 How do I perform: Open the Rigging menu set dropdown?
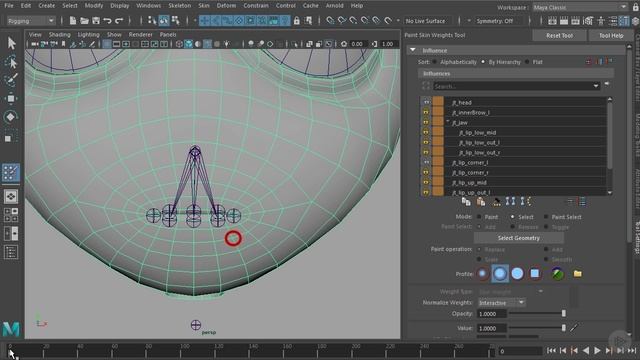pos(31,21)
